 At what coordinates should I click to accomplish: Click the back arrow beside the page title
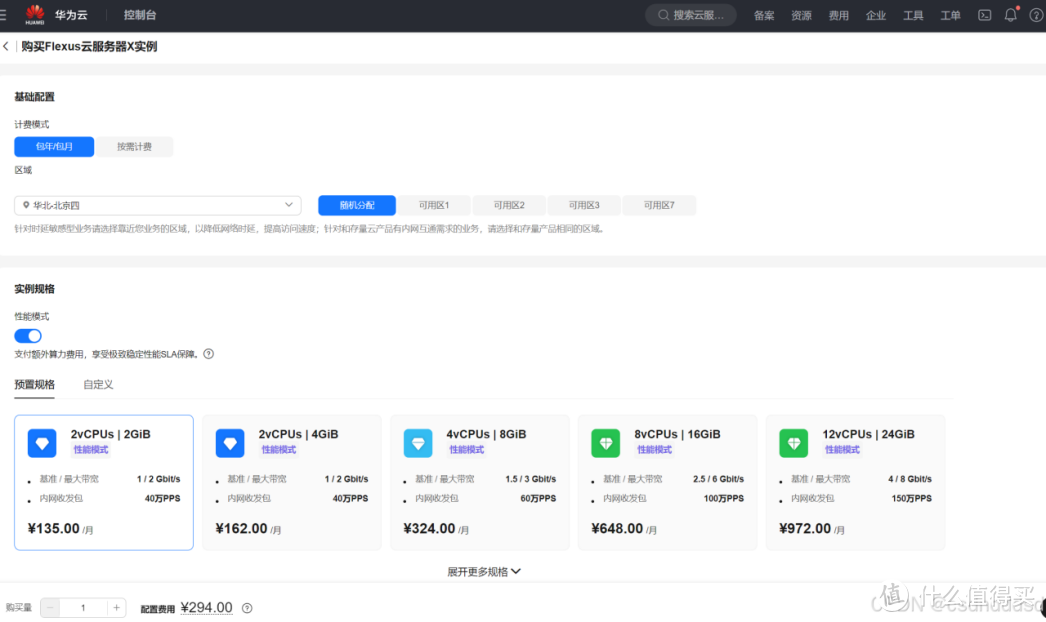(x=8, y=46)
